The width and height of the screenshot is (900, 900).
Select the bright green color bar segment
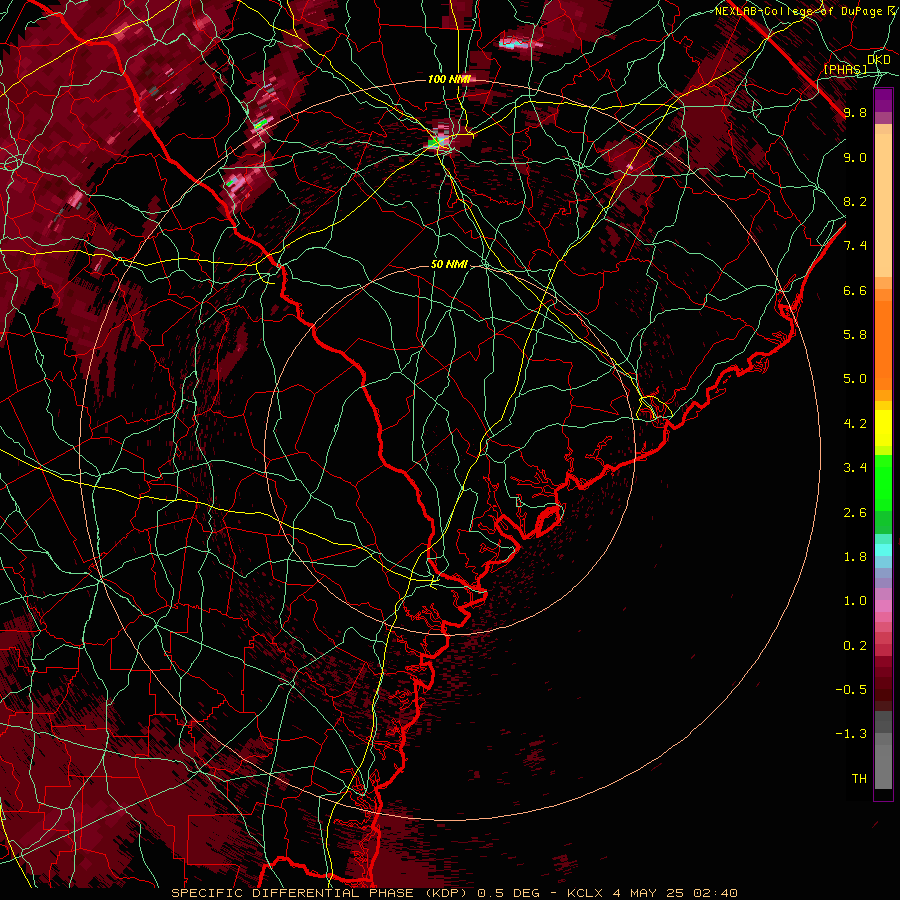click(883, 482)
